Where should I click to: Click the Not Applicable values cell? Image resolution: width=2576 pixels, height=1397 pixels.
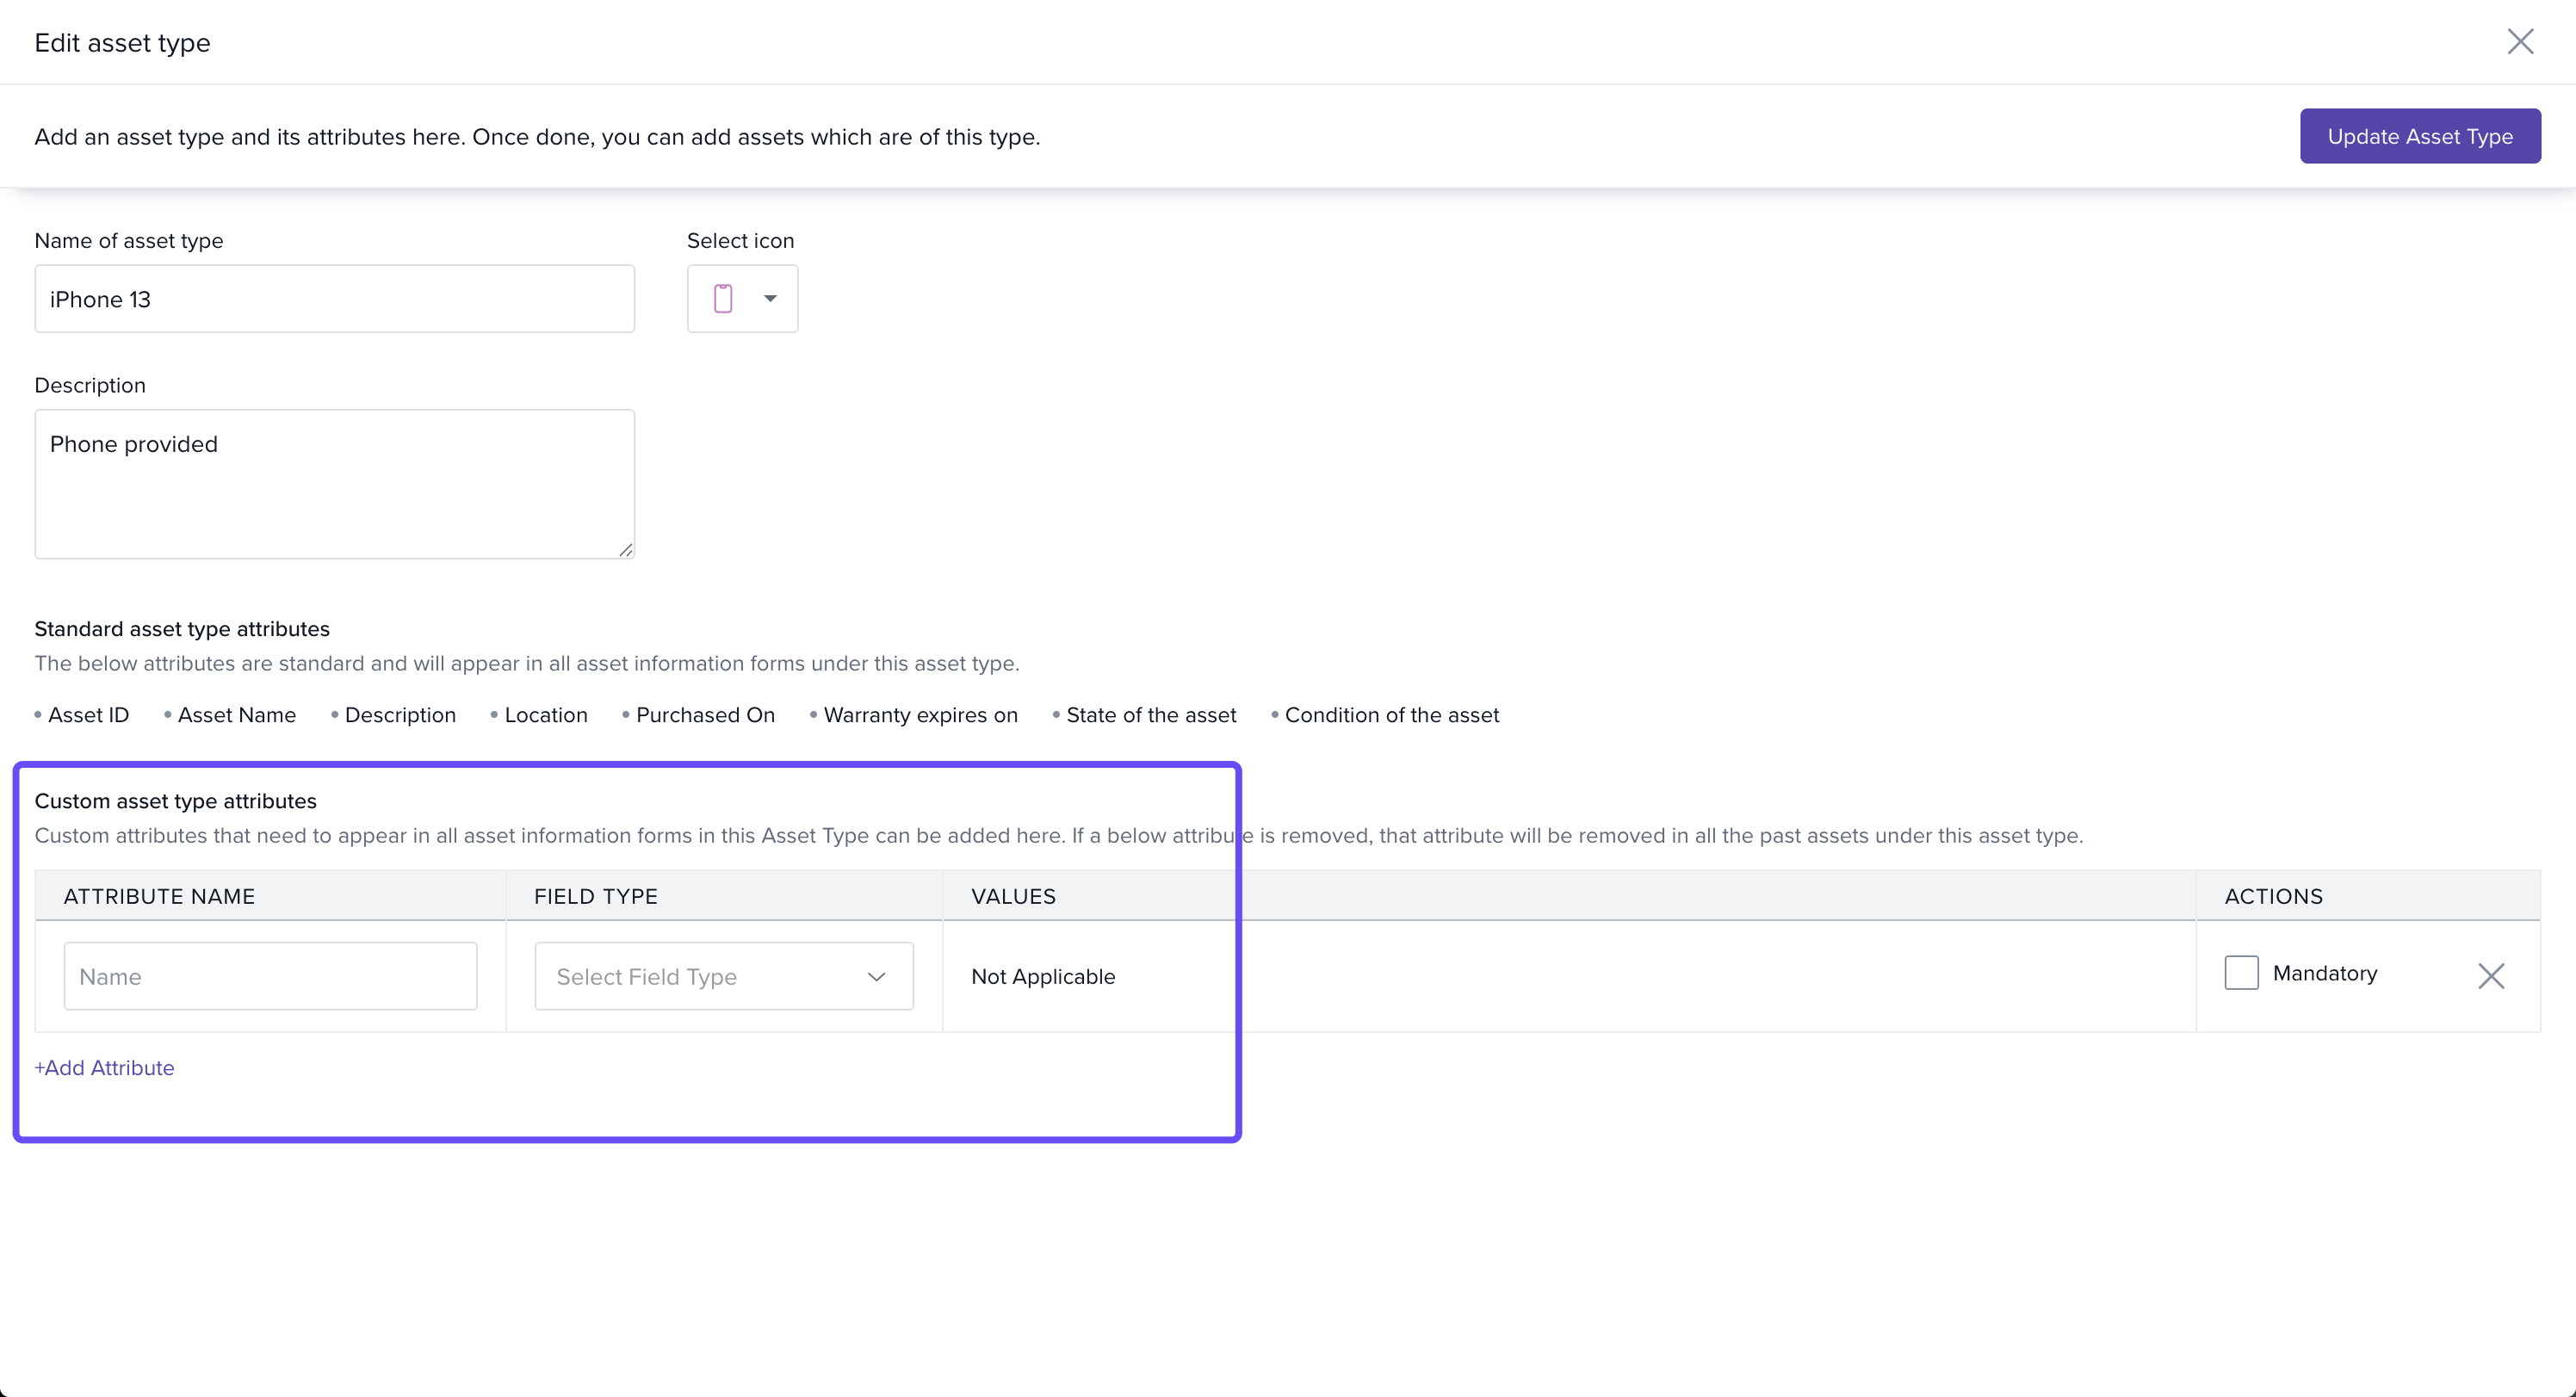coord(1043,976)
